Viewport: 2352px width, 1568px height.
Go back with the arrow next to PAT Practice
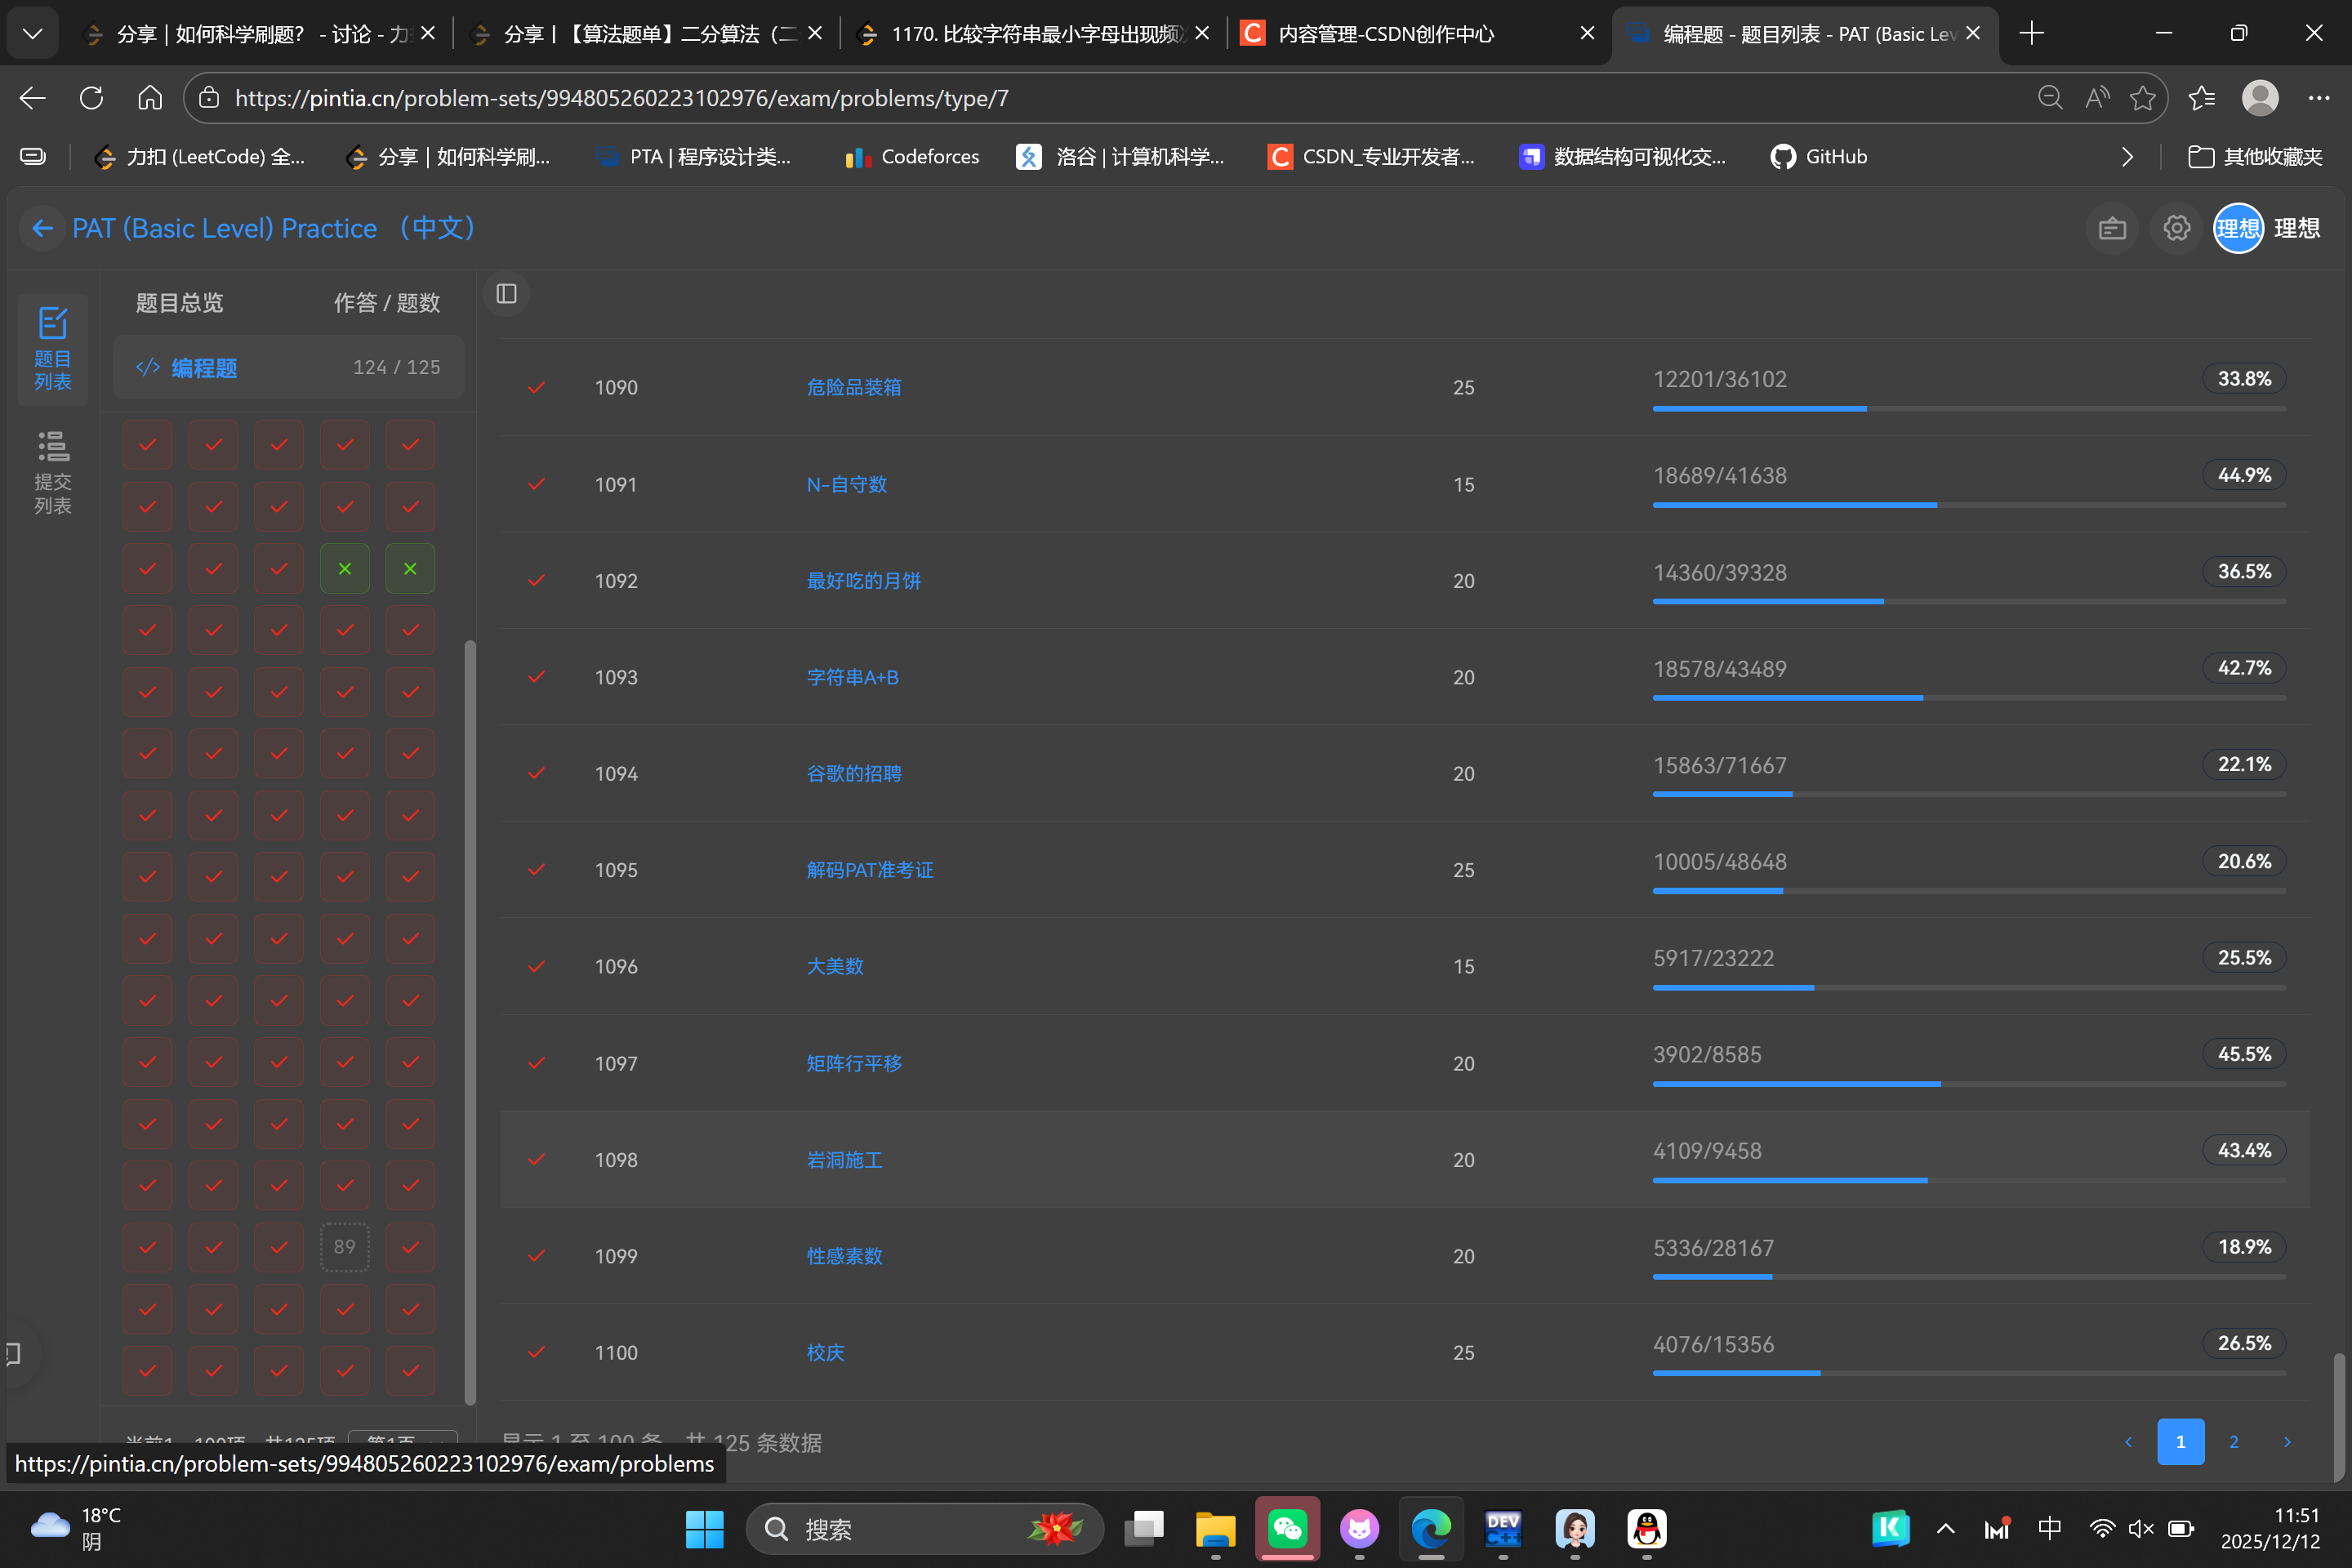coord(42,228)
